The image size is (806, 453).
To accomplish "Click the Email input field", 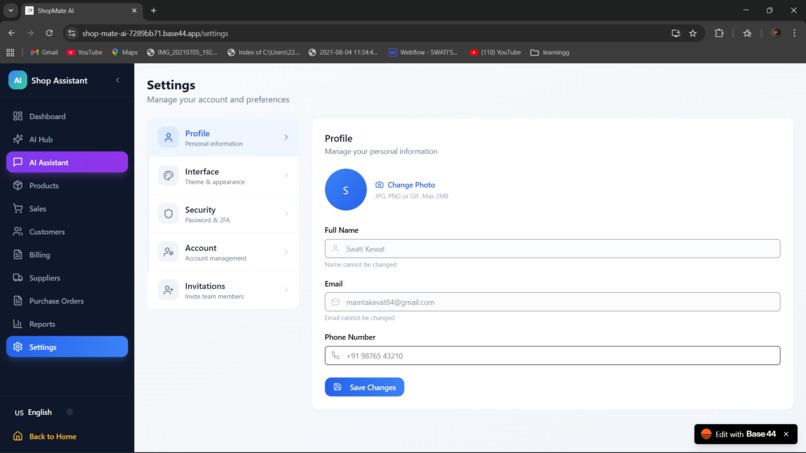I will click(552, 302).
